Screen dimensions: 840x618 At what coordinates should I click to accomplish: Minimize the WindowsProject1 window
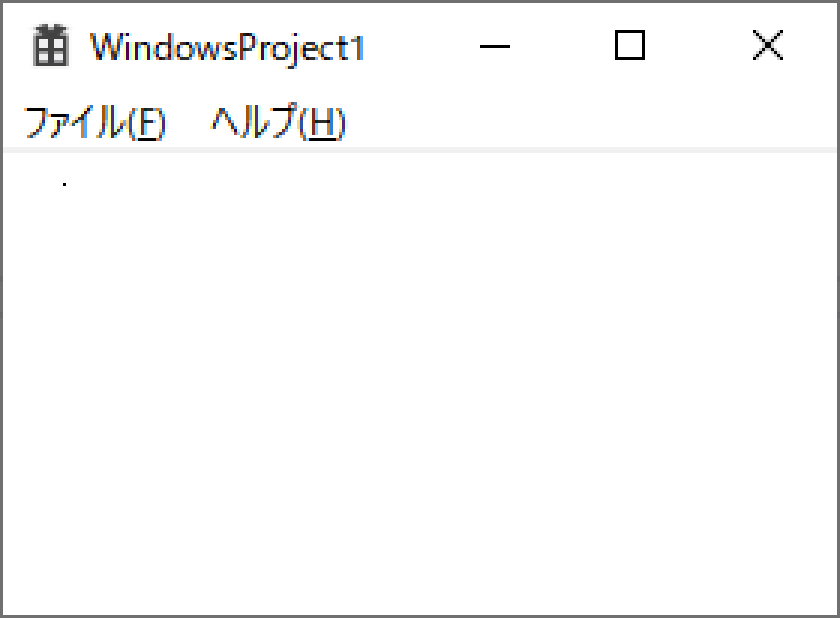coord(494,46)
